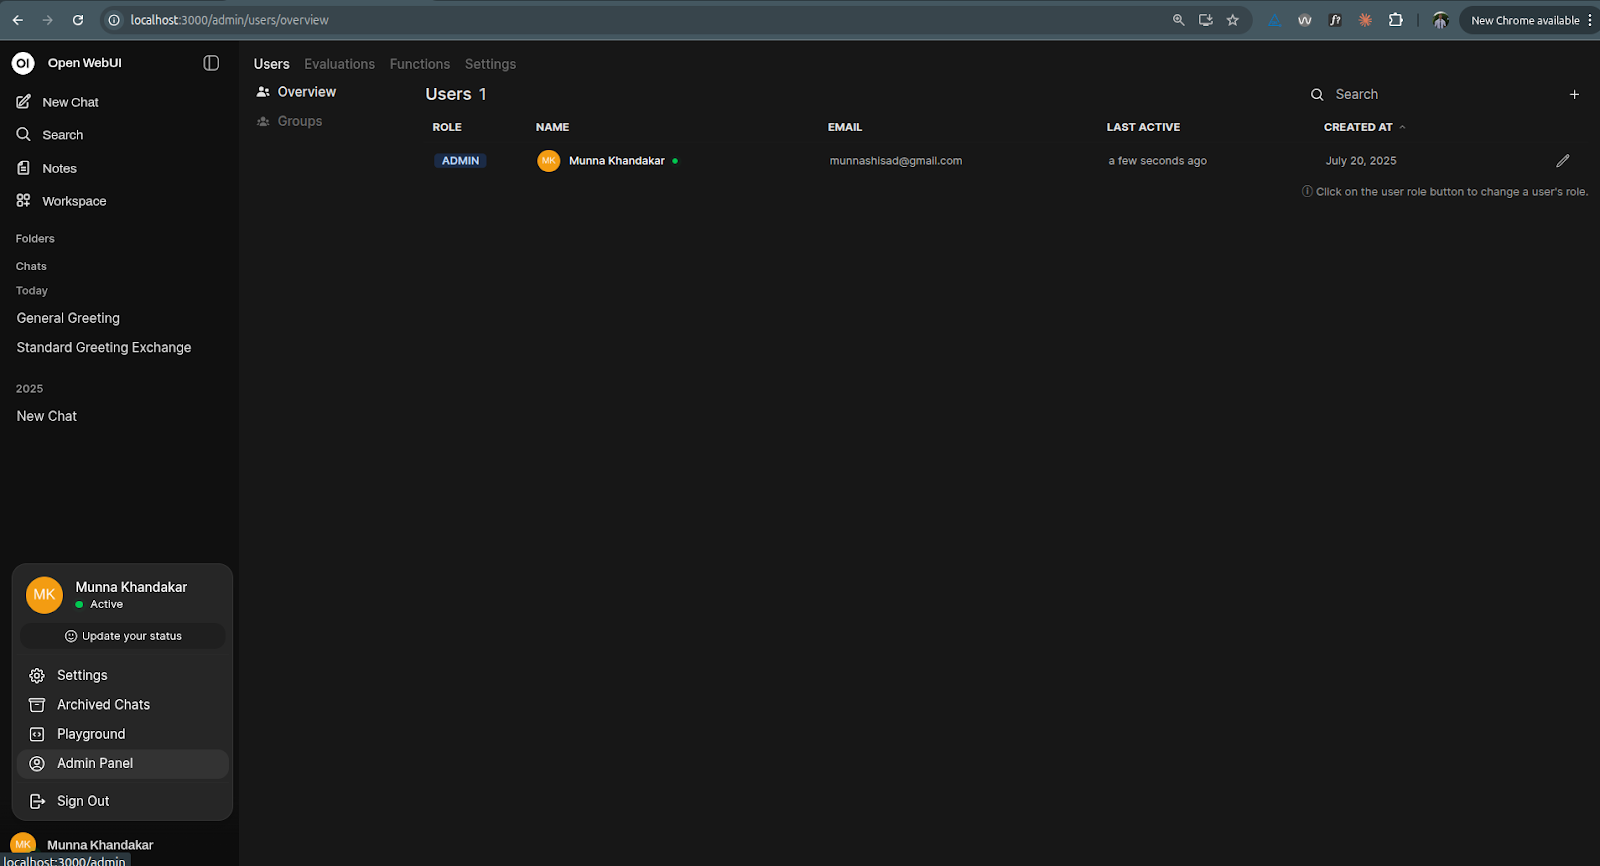Open Workspace from the sidebar
Viewport: 1600px width, 866px height.
(x=73, y=201)
